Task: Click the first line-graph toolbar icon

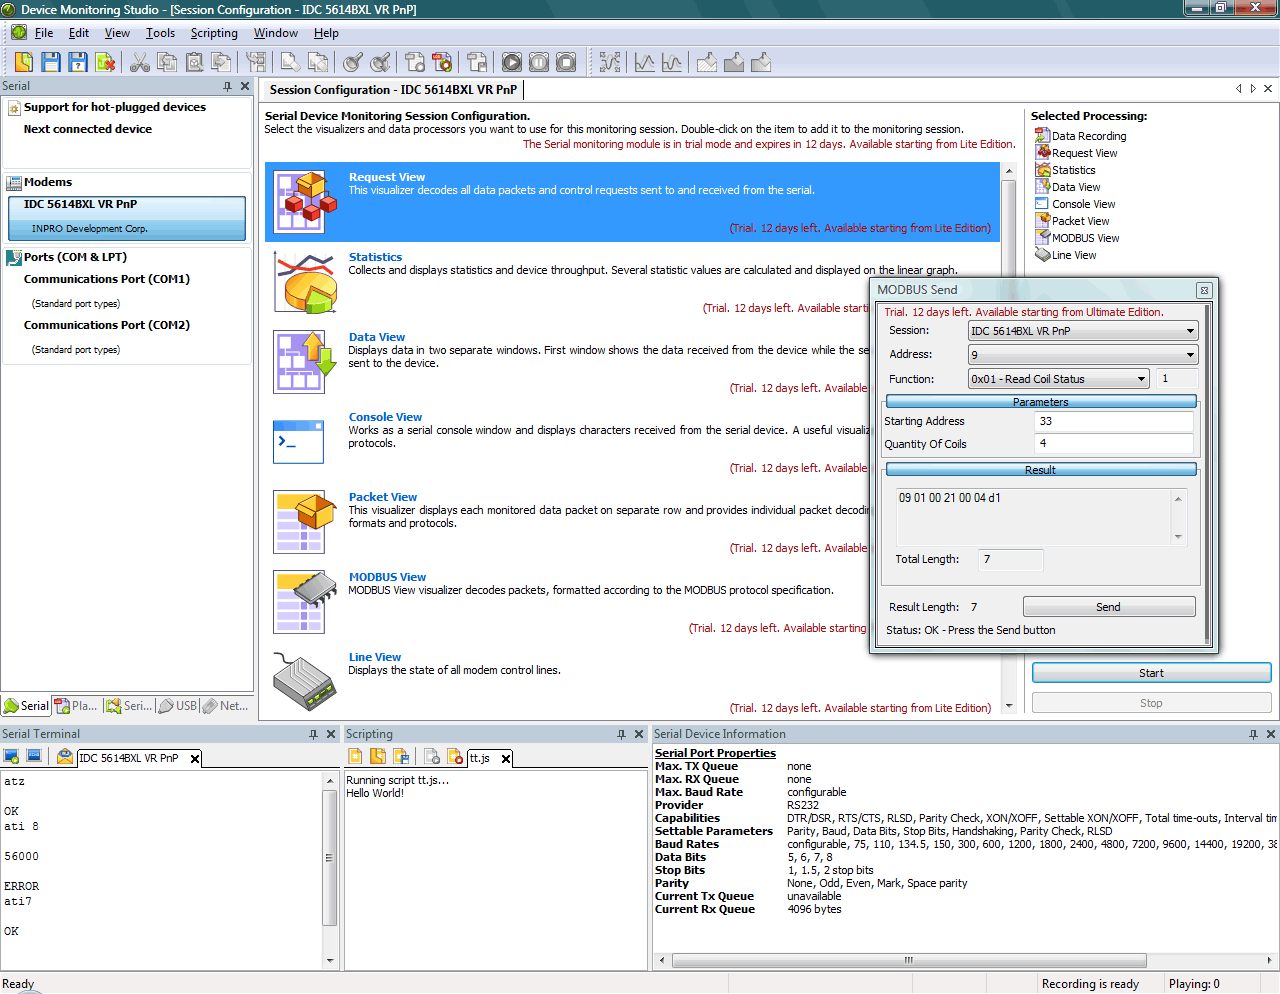Action: (645, 62)
